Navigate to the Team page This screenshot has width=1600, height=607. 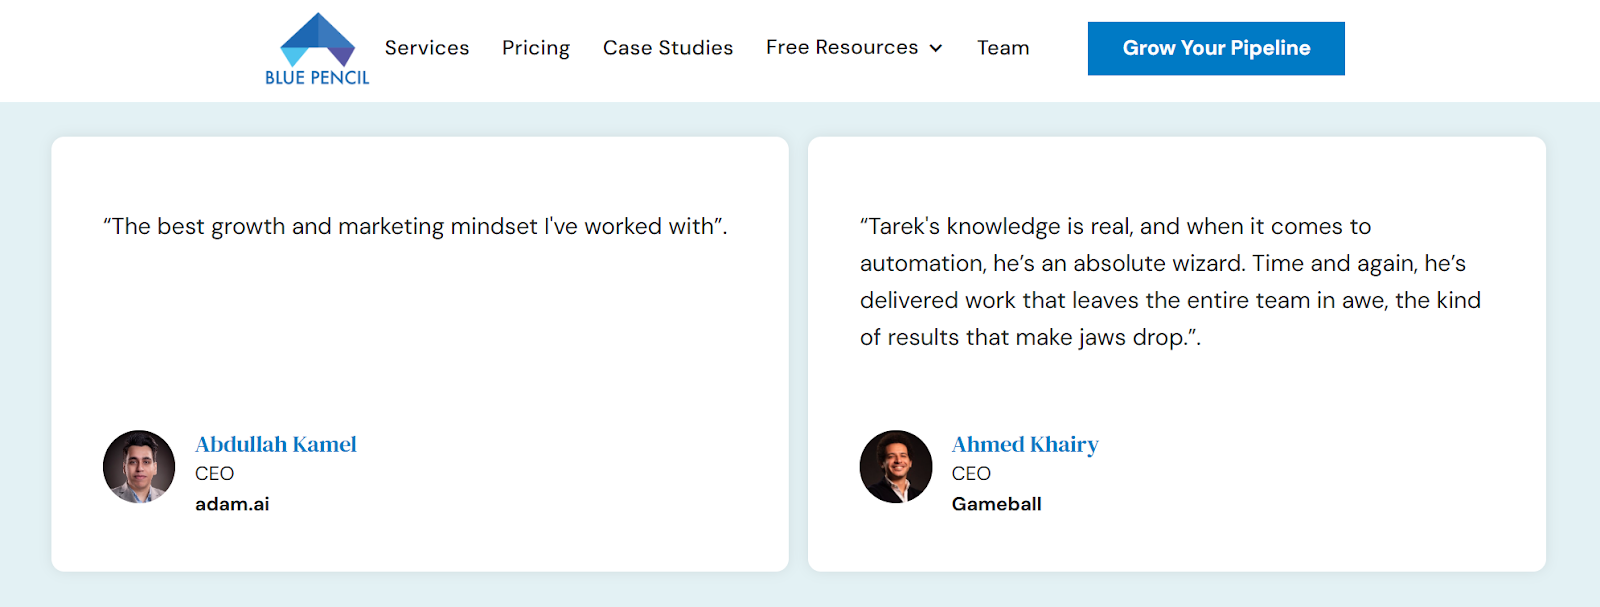click(1003, 48)
